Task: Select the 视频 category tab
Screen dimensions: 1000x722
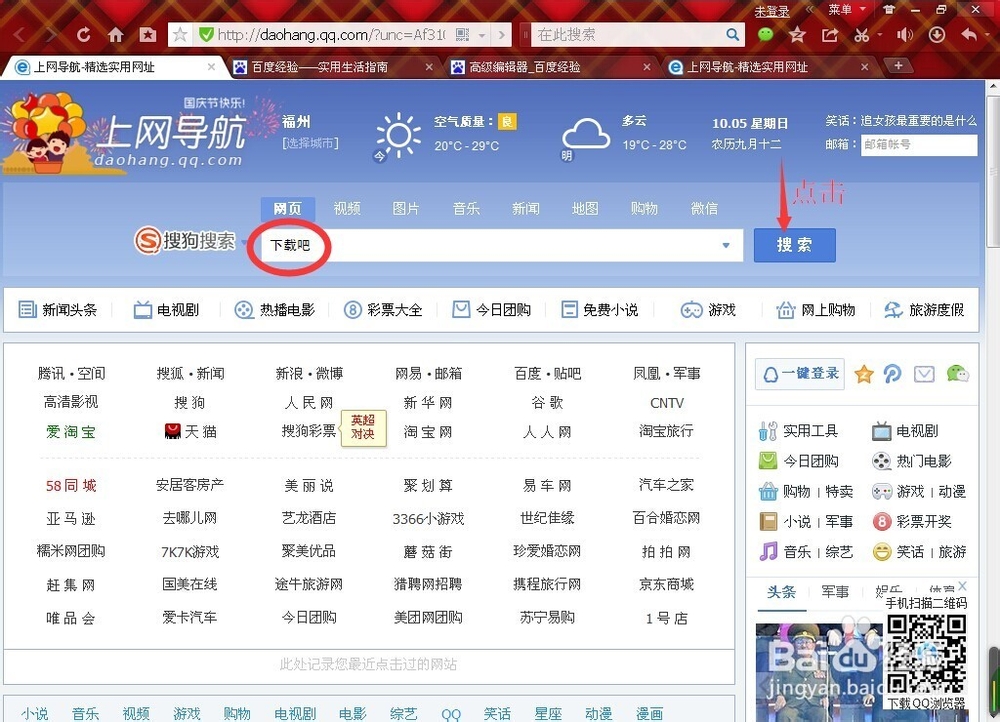Action: pos(346,208)
